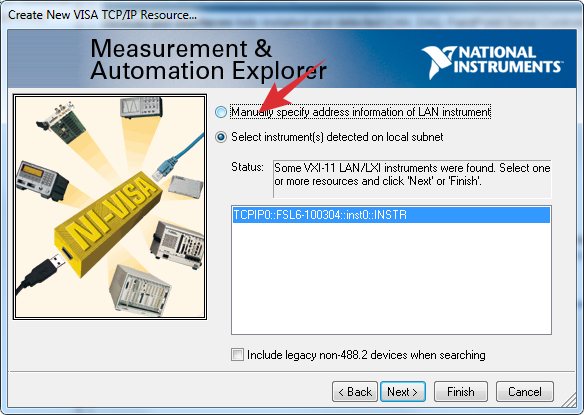The height and width of the screenshot is (415, 584).
Task: Click Finish to create the resource
Action: pos(461,392)
